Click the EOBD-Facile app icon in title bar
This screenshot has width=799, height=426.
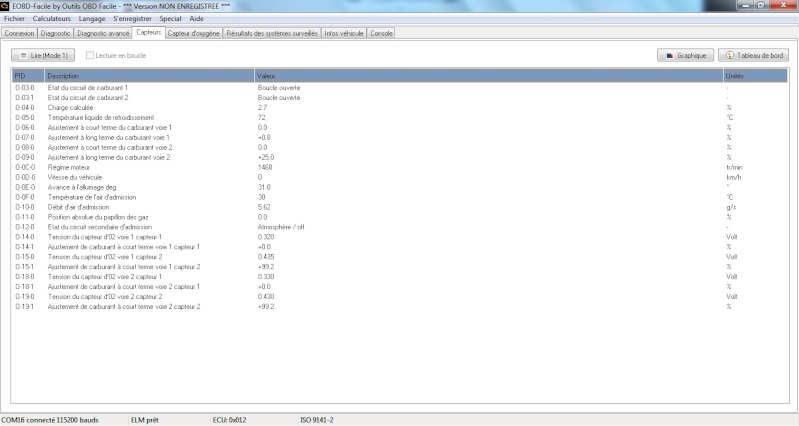[5, 6]
